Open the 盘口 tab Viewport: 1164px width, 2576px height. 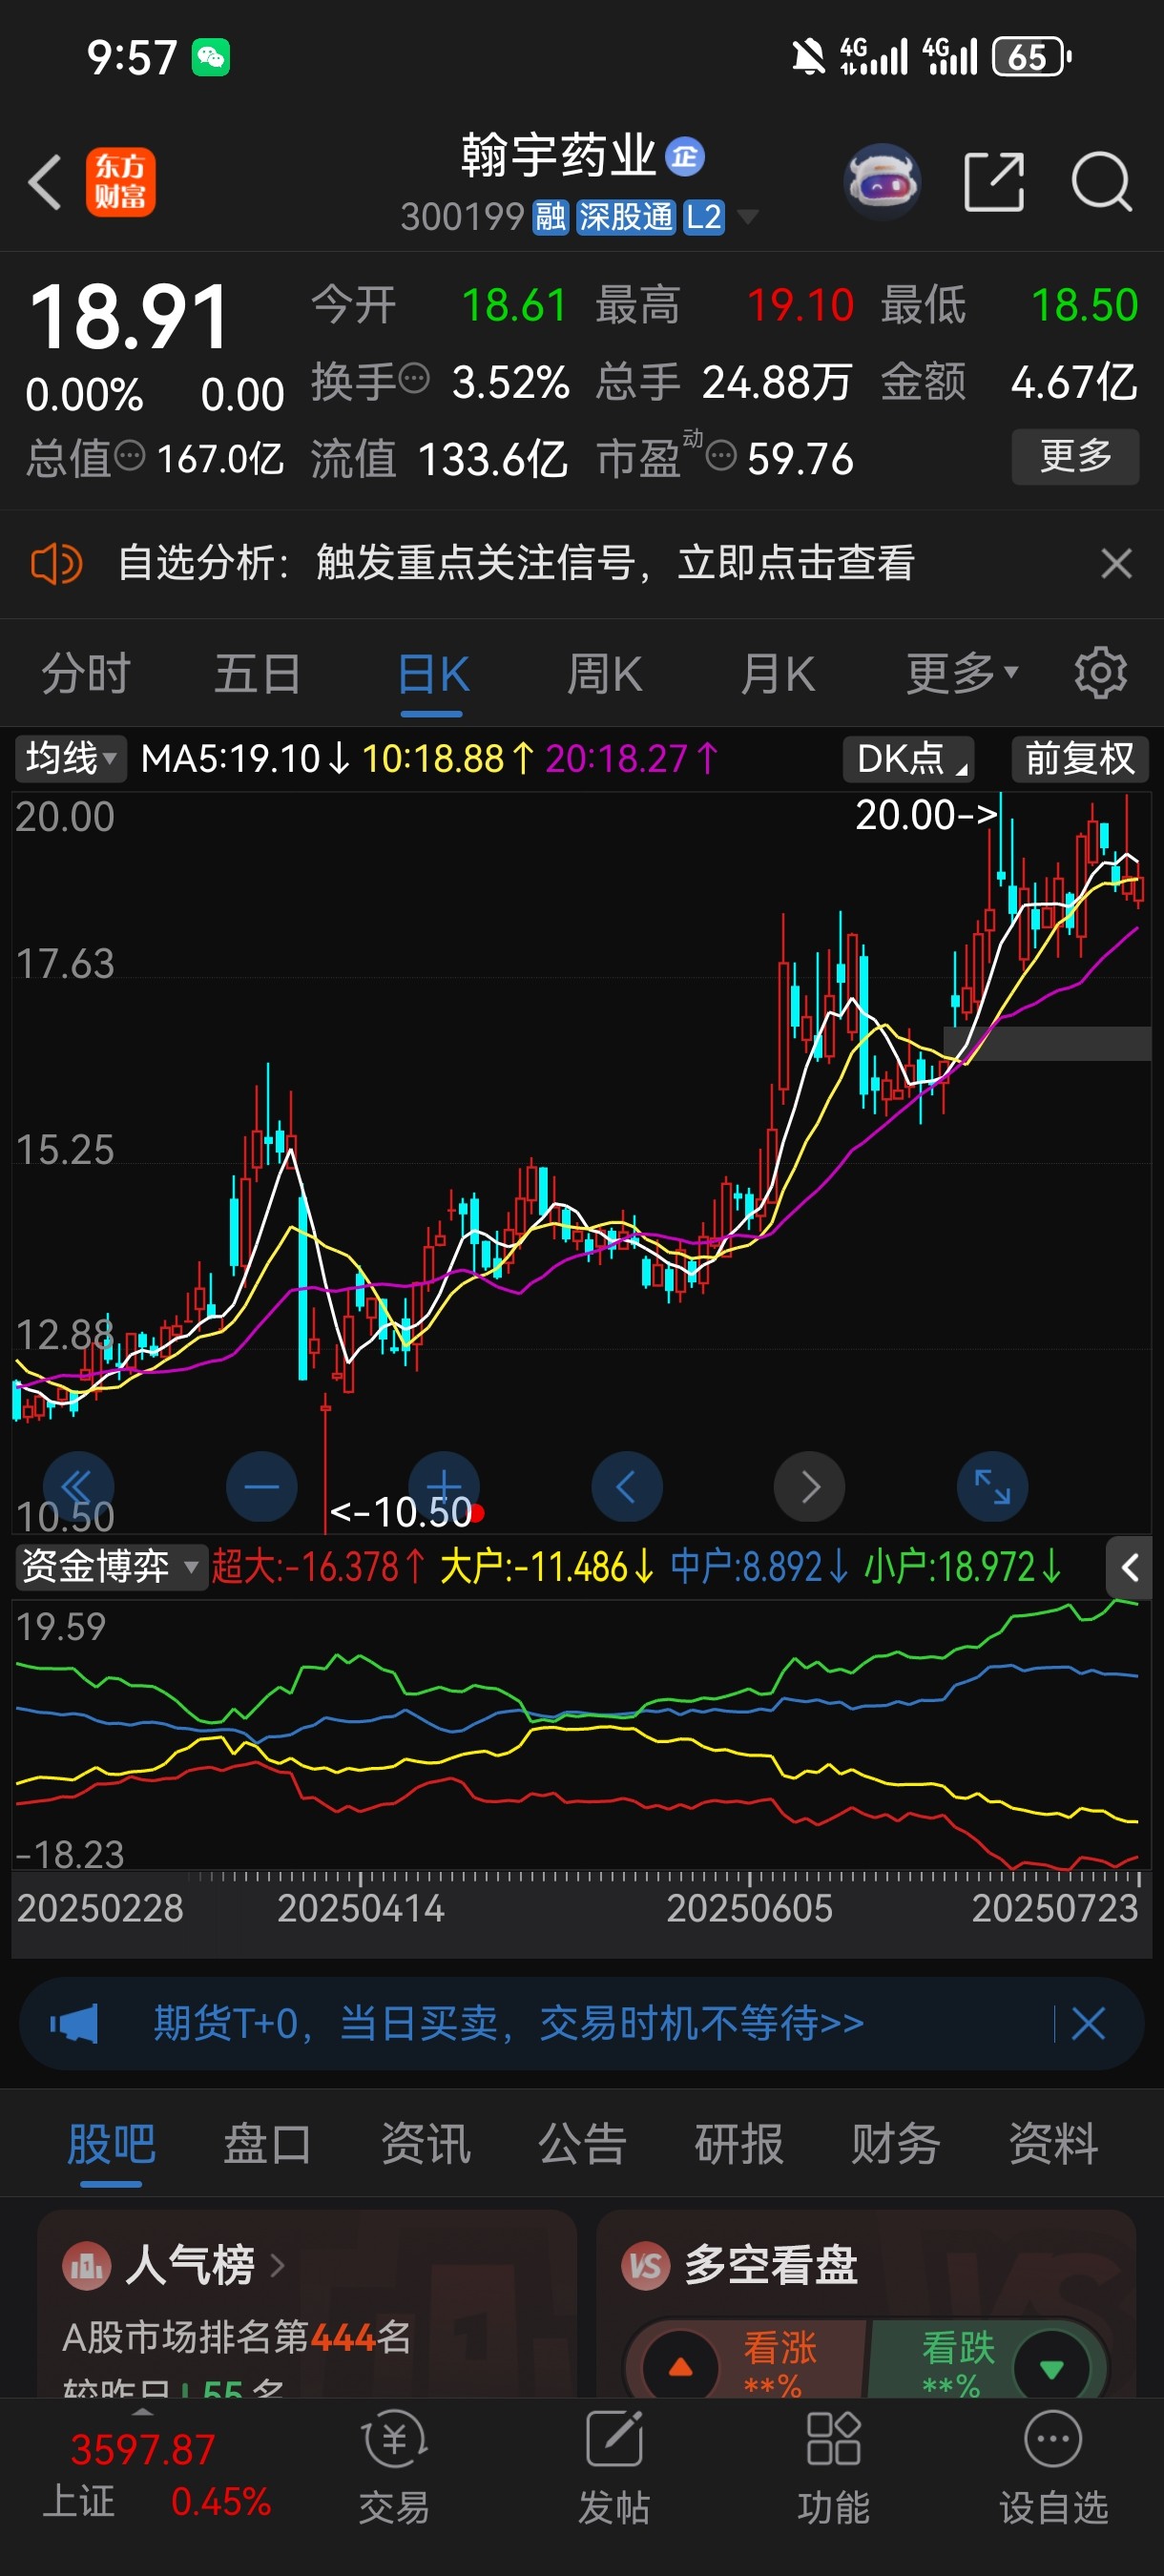[267, 2145]
